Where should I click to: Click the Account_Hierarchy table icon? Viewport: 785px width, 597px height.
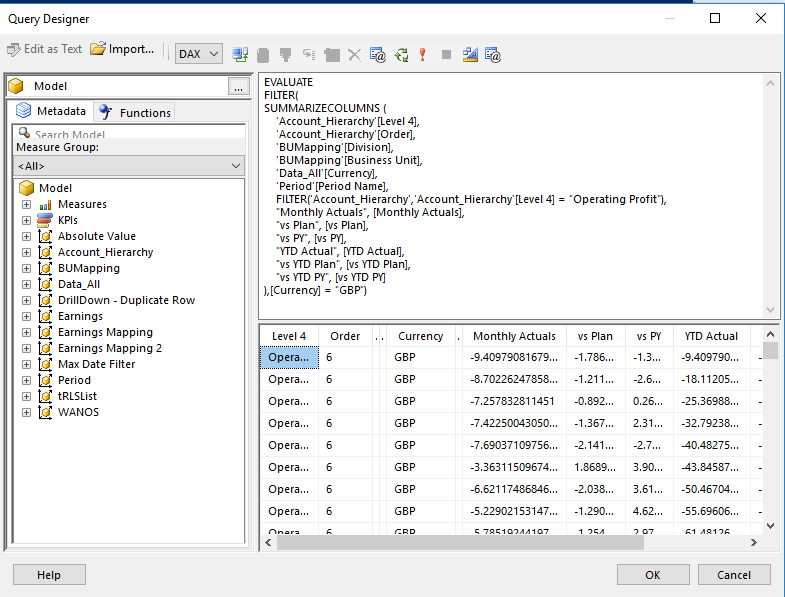click(45, 252)
